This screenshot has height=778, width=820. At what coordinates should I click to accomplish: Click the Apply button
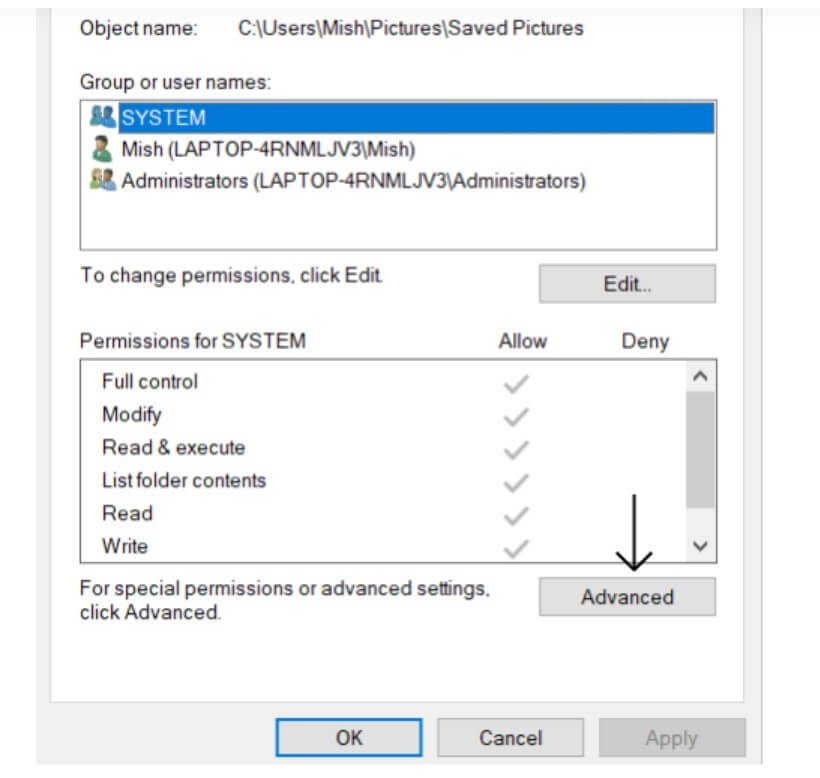coord(671,739)
